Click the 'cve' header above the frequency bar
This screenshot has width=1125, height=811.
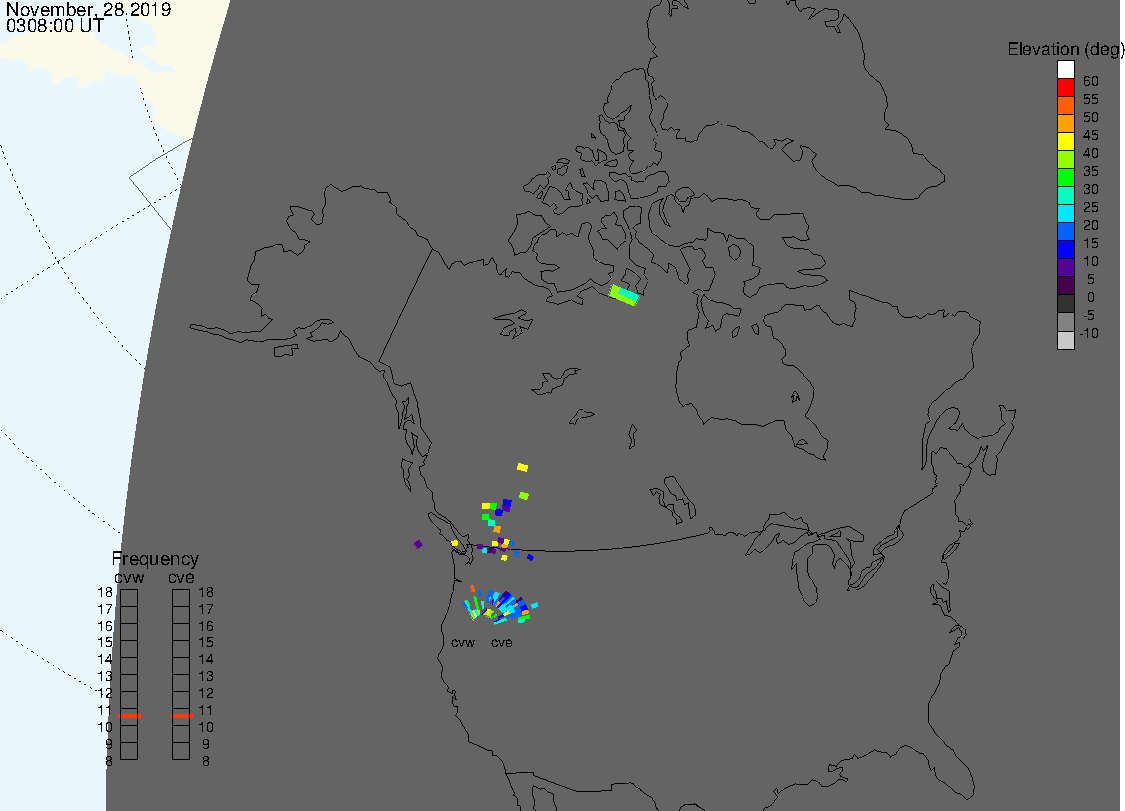tap(182, 578)
